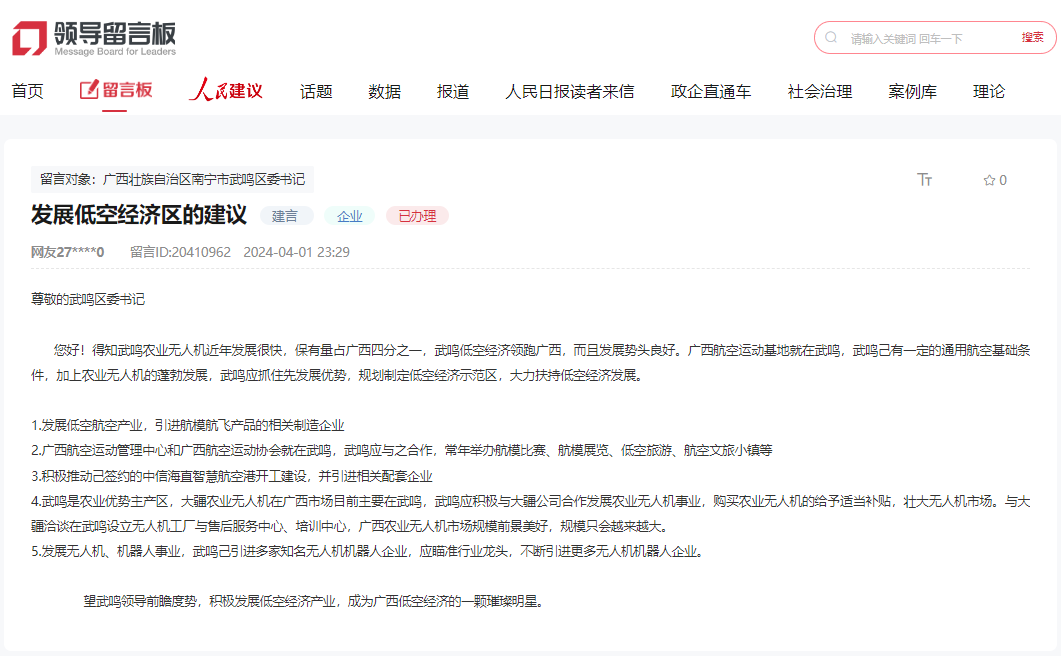Screen dimensions: 1061x656
Task: Open 人民日报读者来信 section
Action: tap(571, 90)
